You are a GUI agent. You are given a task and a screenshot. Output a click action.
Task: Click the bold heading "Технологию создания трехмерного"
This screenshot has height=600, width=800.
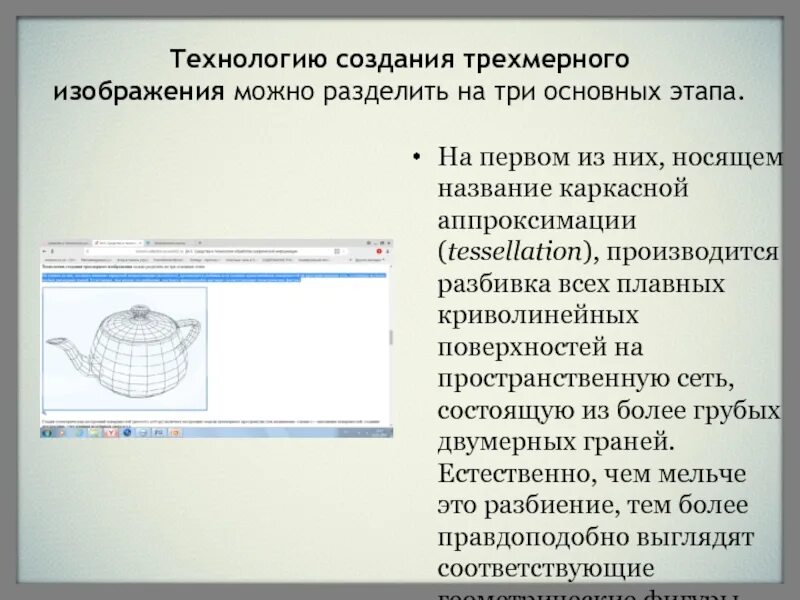(399, 59)
